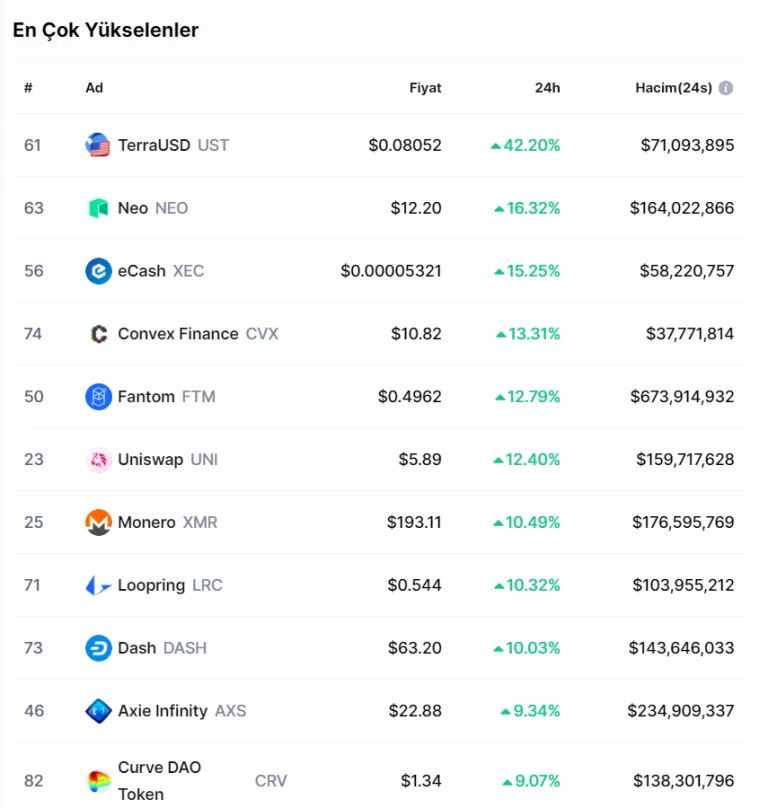Click the Loopring logo icon
This screenshot has width=768, height=808.
point(98,585)
